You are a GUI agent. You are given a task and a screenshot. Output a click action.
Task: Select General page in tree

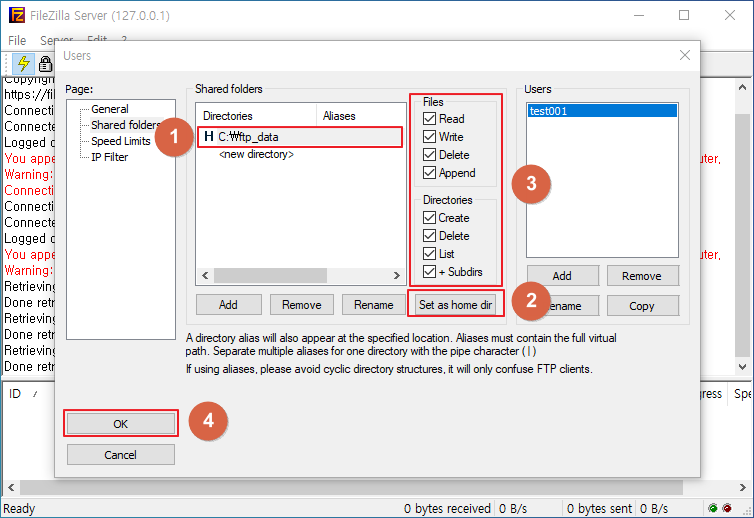[x=110, y=109]
